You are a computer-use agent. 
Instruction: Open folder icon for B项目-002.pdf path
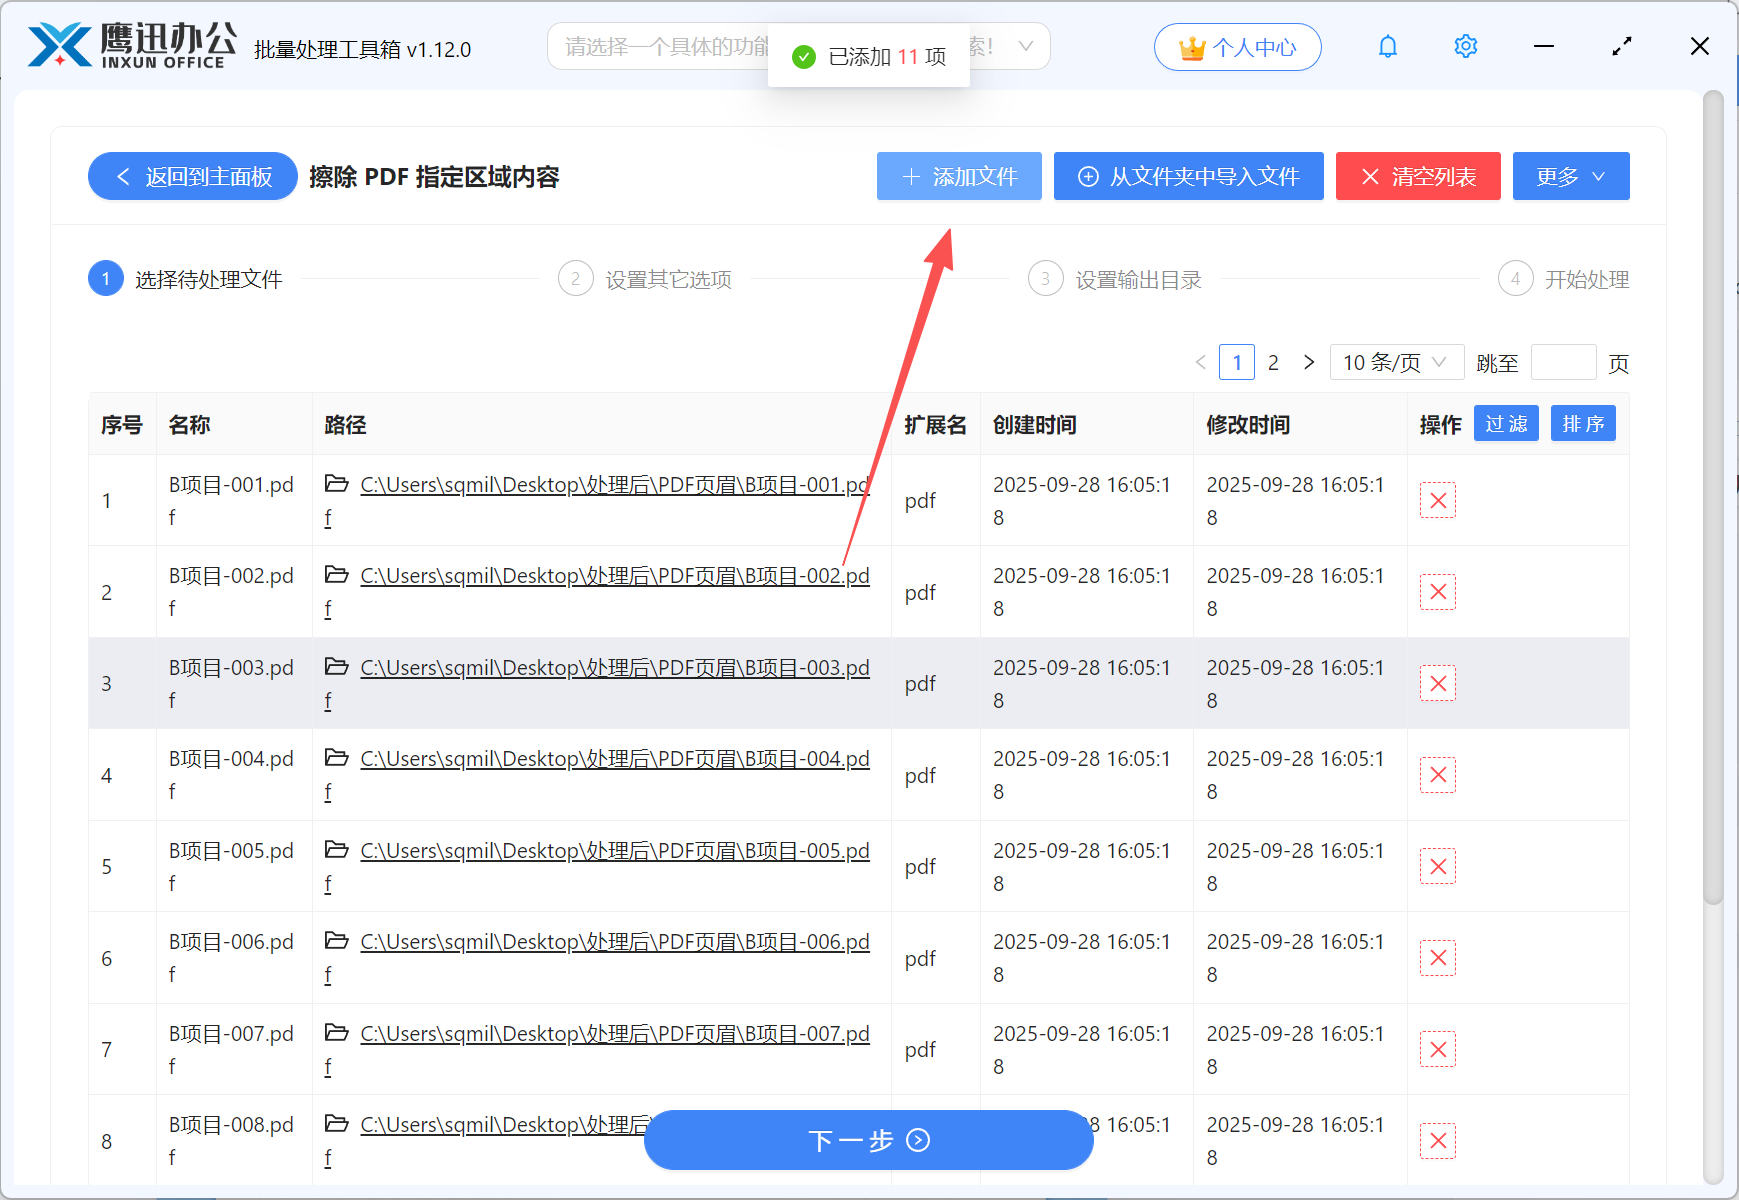pyautogui.click(x=337, y=575)
